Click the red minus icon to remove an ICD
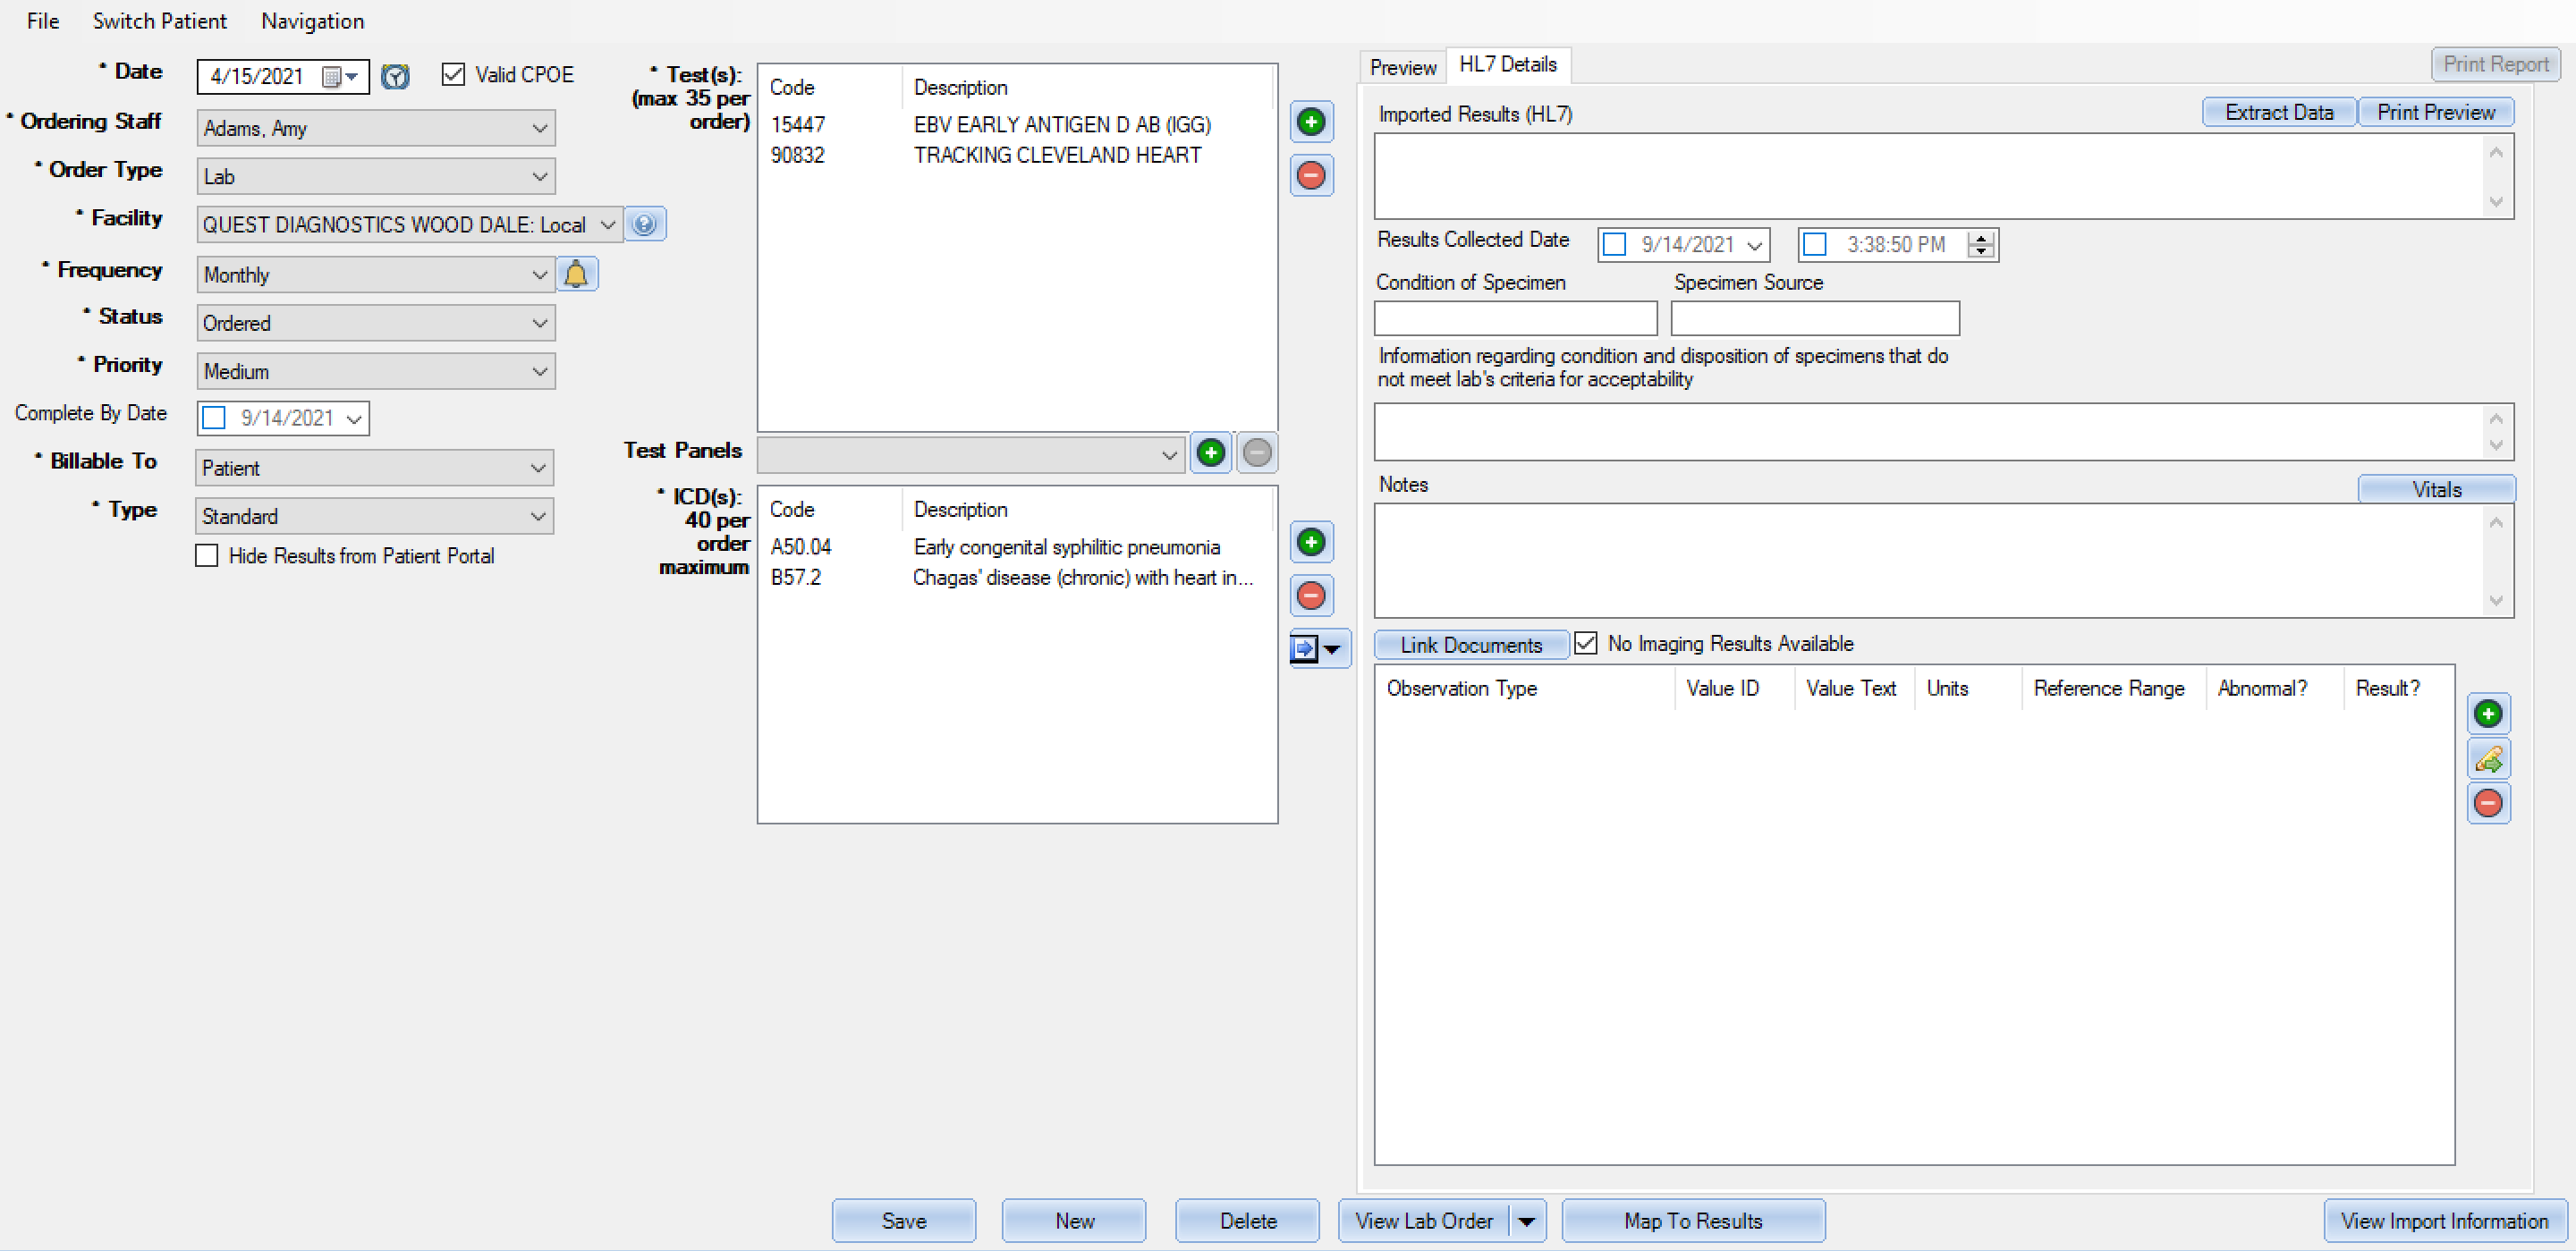 pyautogui.click(x=1311, y=595)
